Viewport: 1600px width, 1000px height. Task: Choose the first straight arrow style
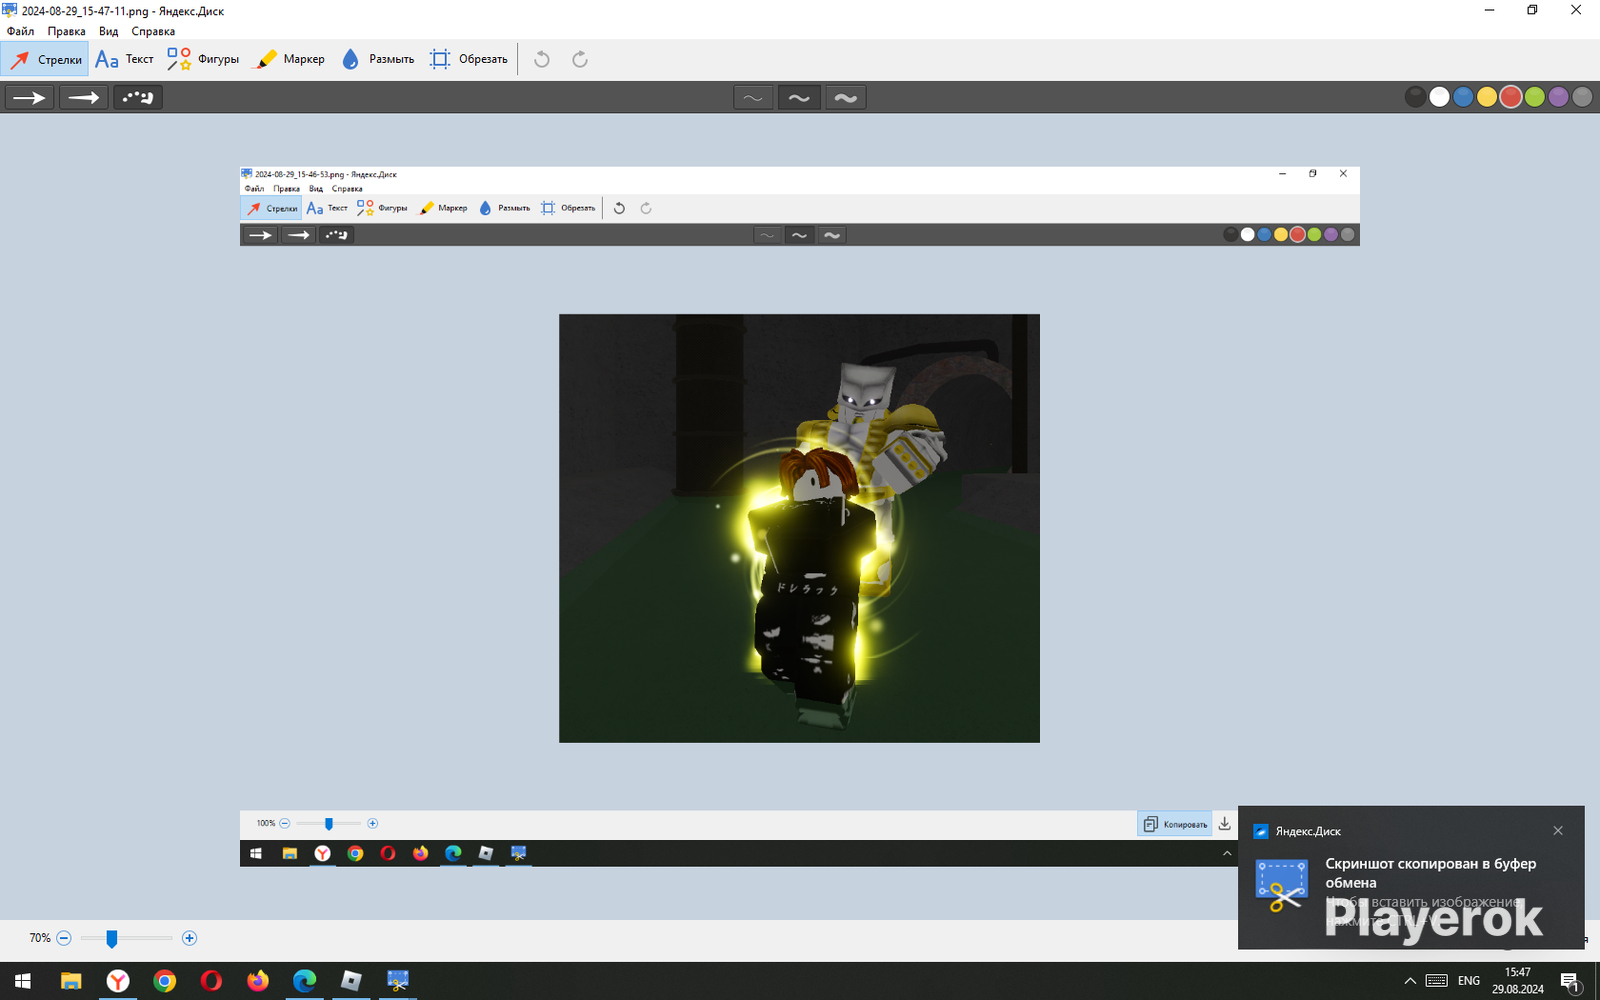coord(30,97)
